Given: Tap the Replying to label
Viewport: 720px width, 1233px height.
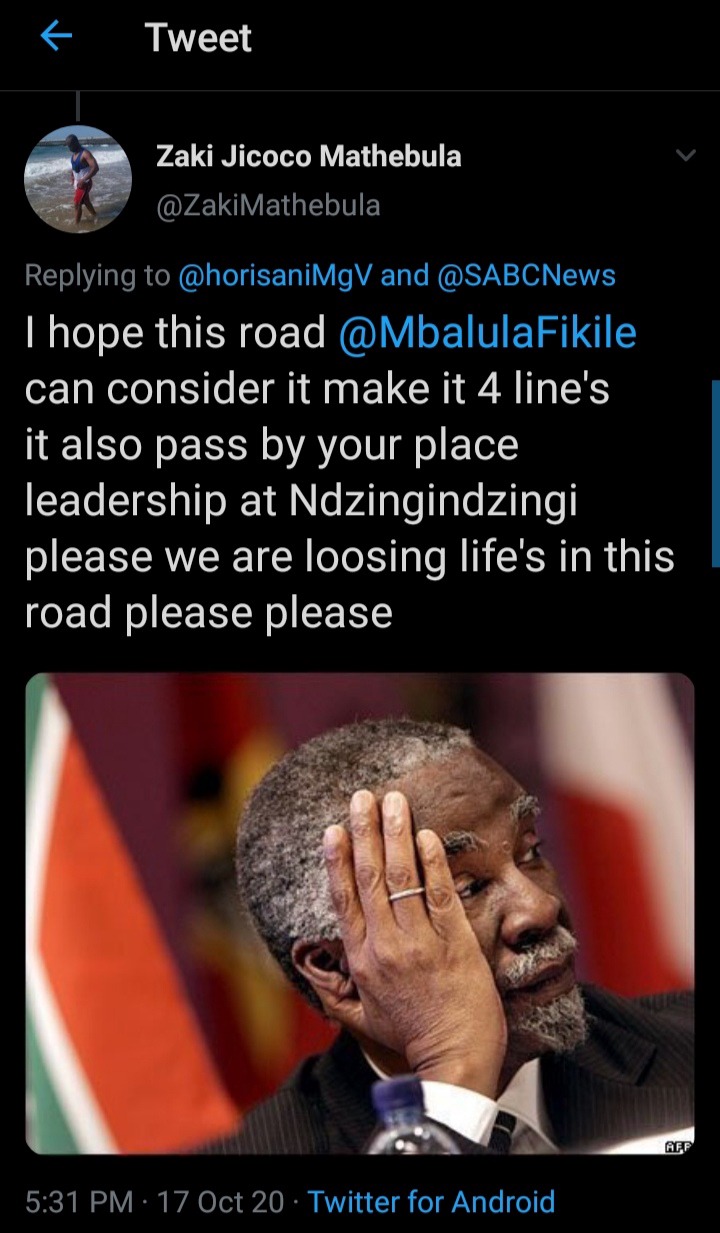Looking at the screenshot, I should click(x=97, y=276).
